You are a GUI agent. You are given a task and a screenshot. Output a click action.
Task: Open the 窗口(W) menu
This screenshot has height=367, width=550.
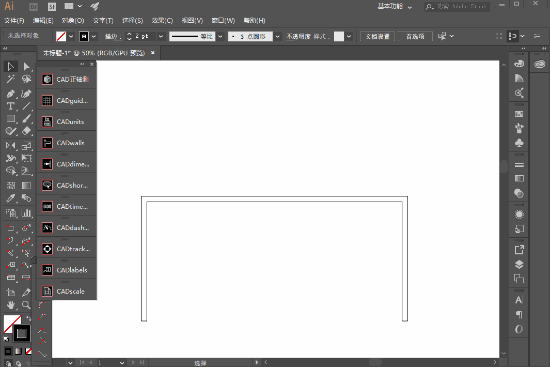[223, 20]
